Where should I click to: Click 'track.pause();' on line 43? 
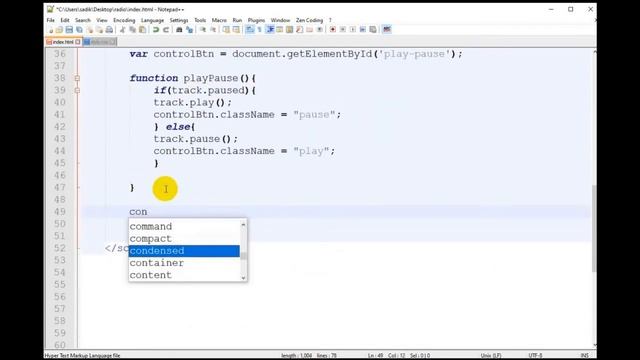click(x=196, y=139)
